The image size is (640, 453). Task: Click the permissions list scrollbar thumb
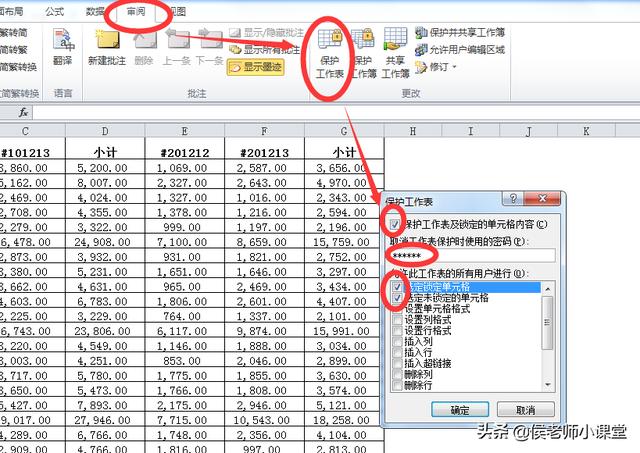click(548, 322)
